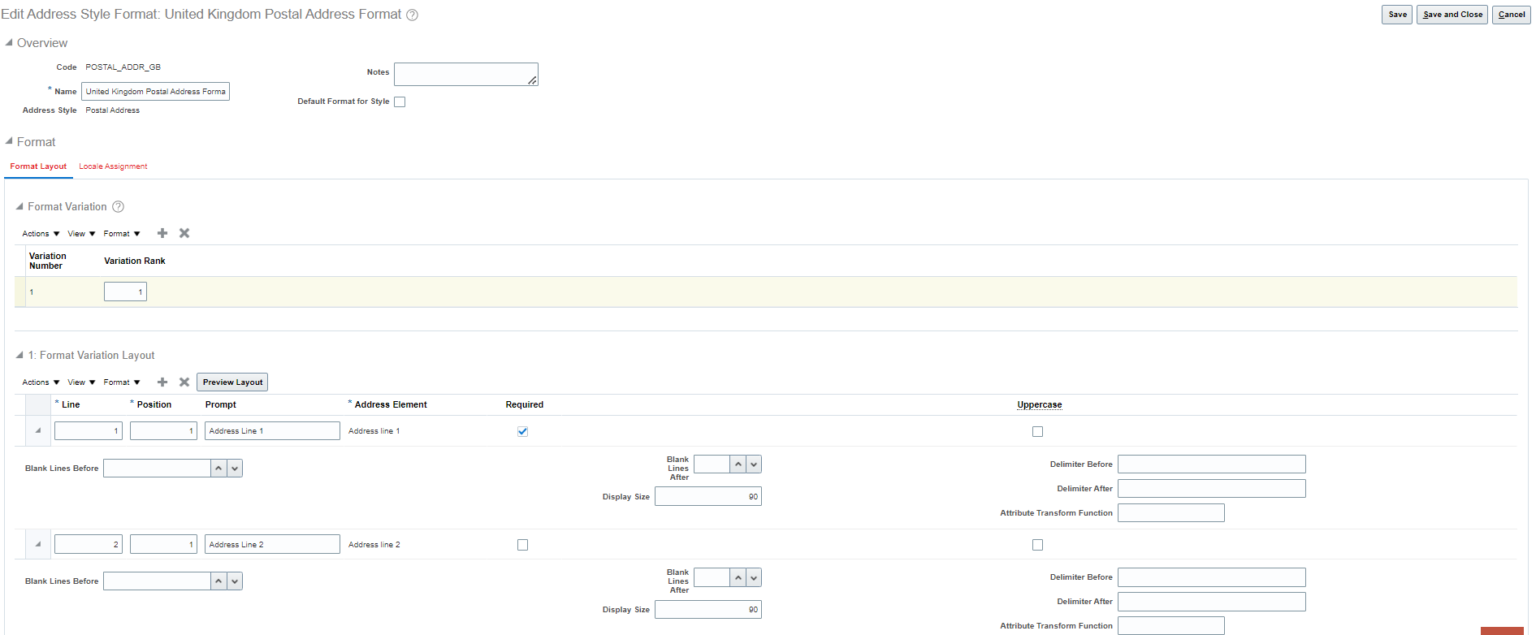
Task: Collapse the Format section
Action: coord(10,142)
